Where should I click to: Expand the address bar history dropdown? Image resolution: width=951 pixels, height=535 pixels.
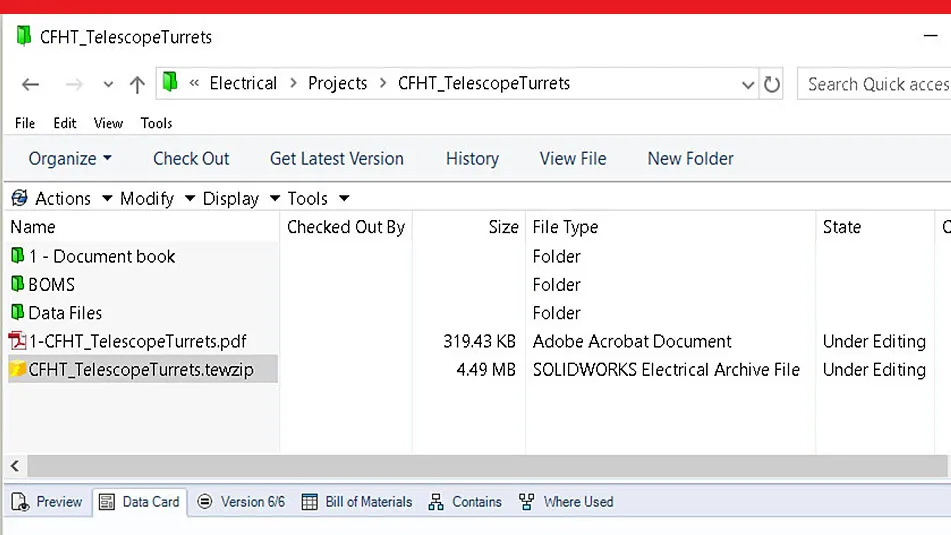pyautogui.click(x=748, y=85)
